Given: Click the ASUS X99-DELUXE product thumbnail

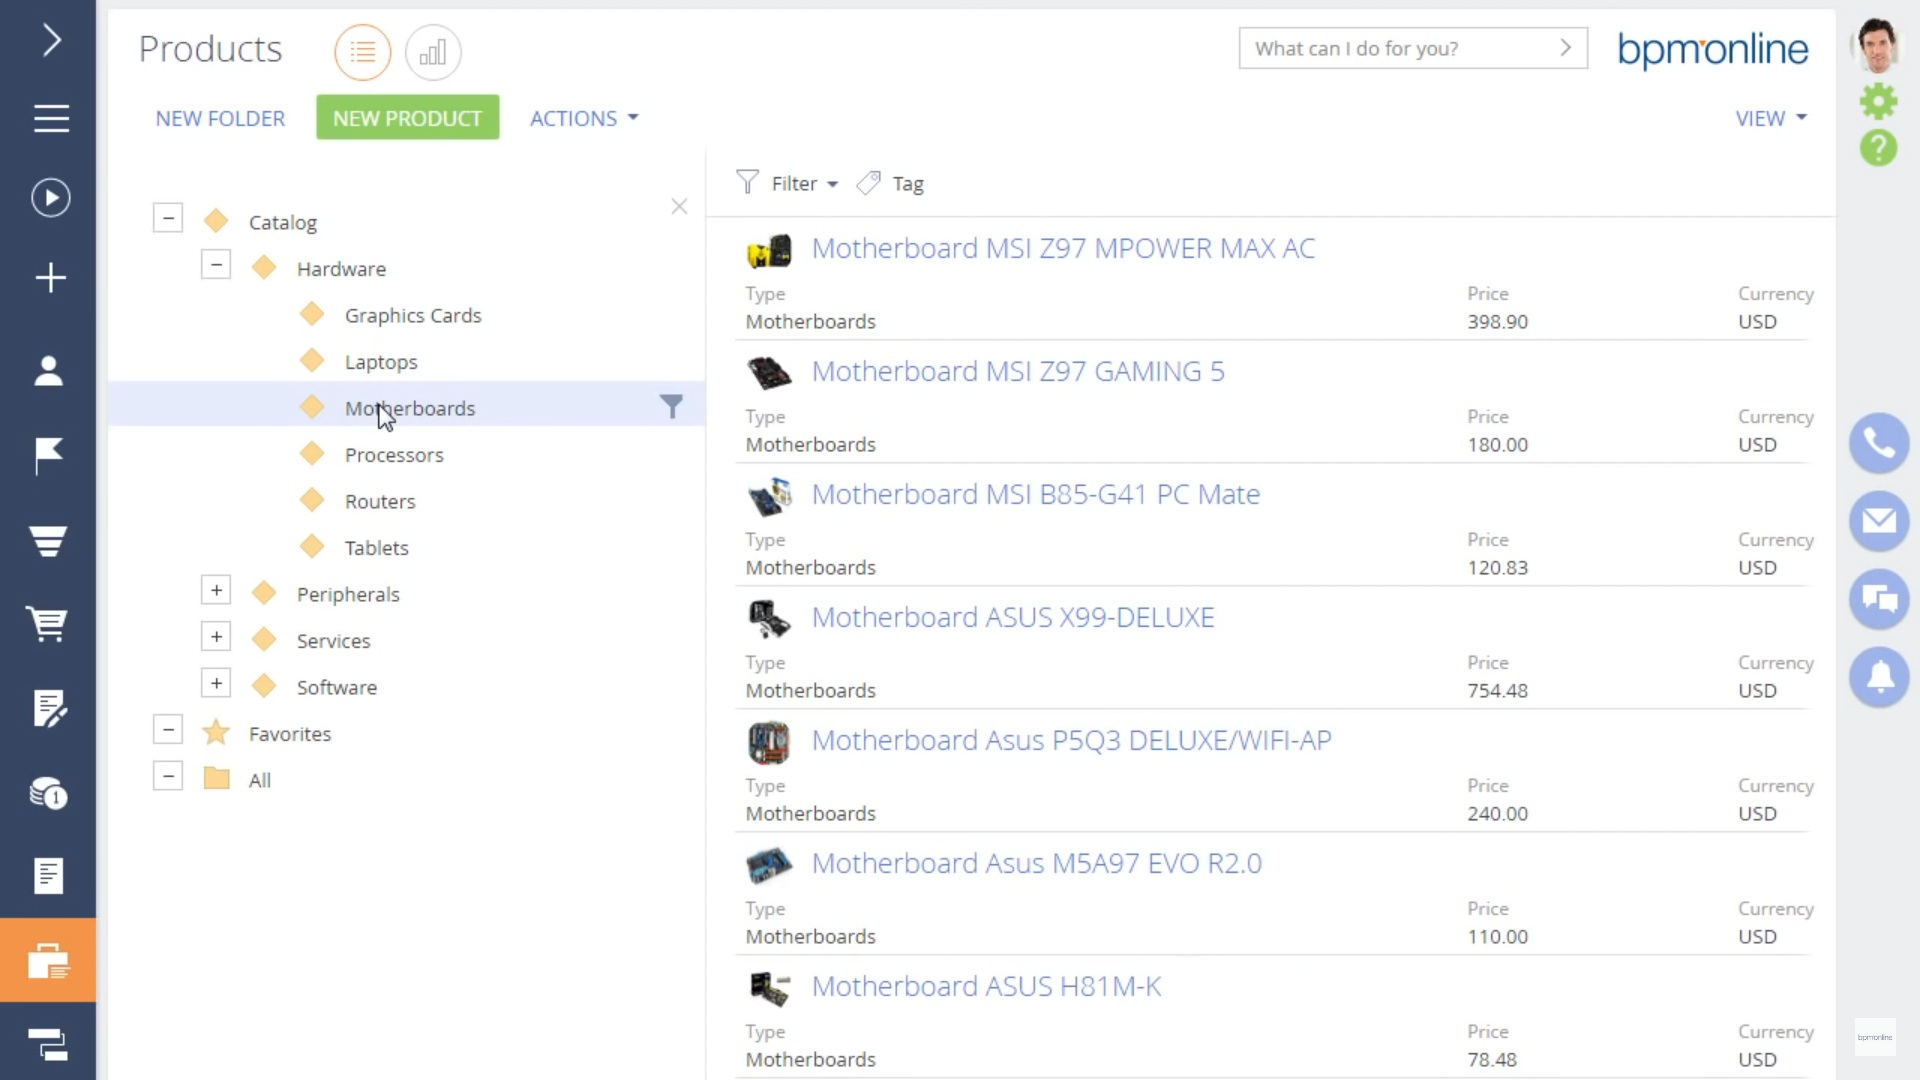Looking at the screenshot, I should coord(769,619).
